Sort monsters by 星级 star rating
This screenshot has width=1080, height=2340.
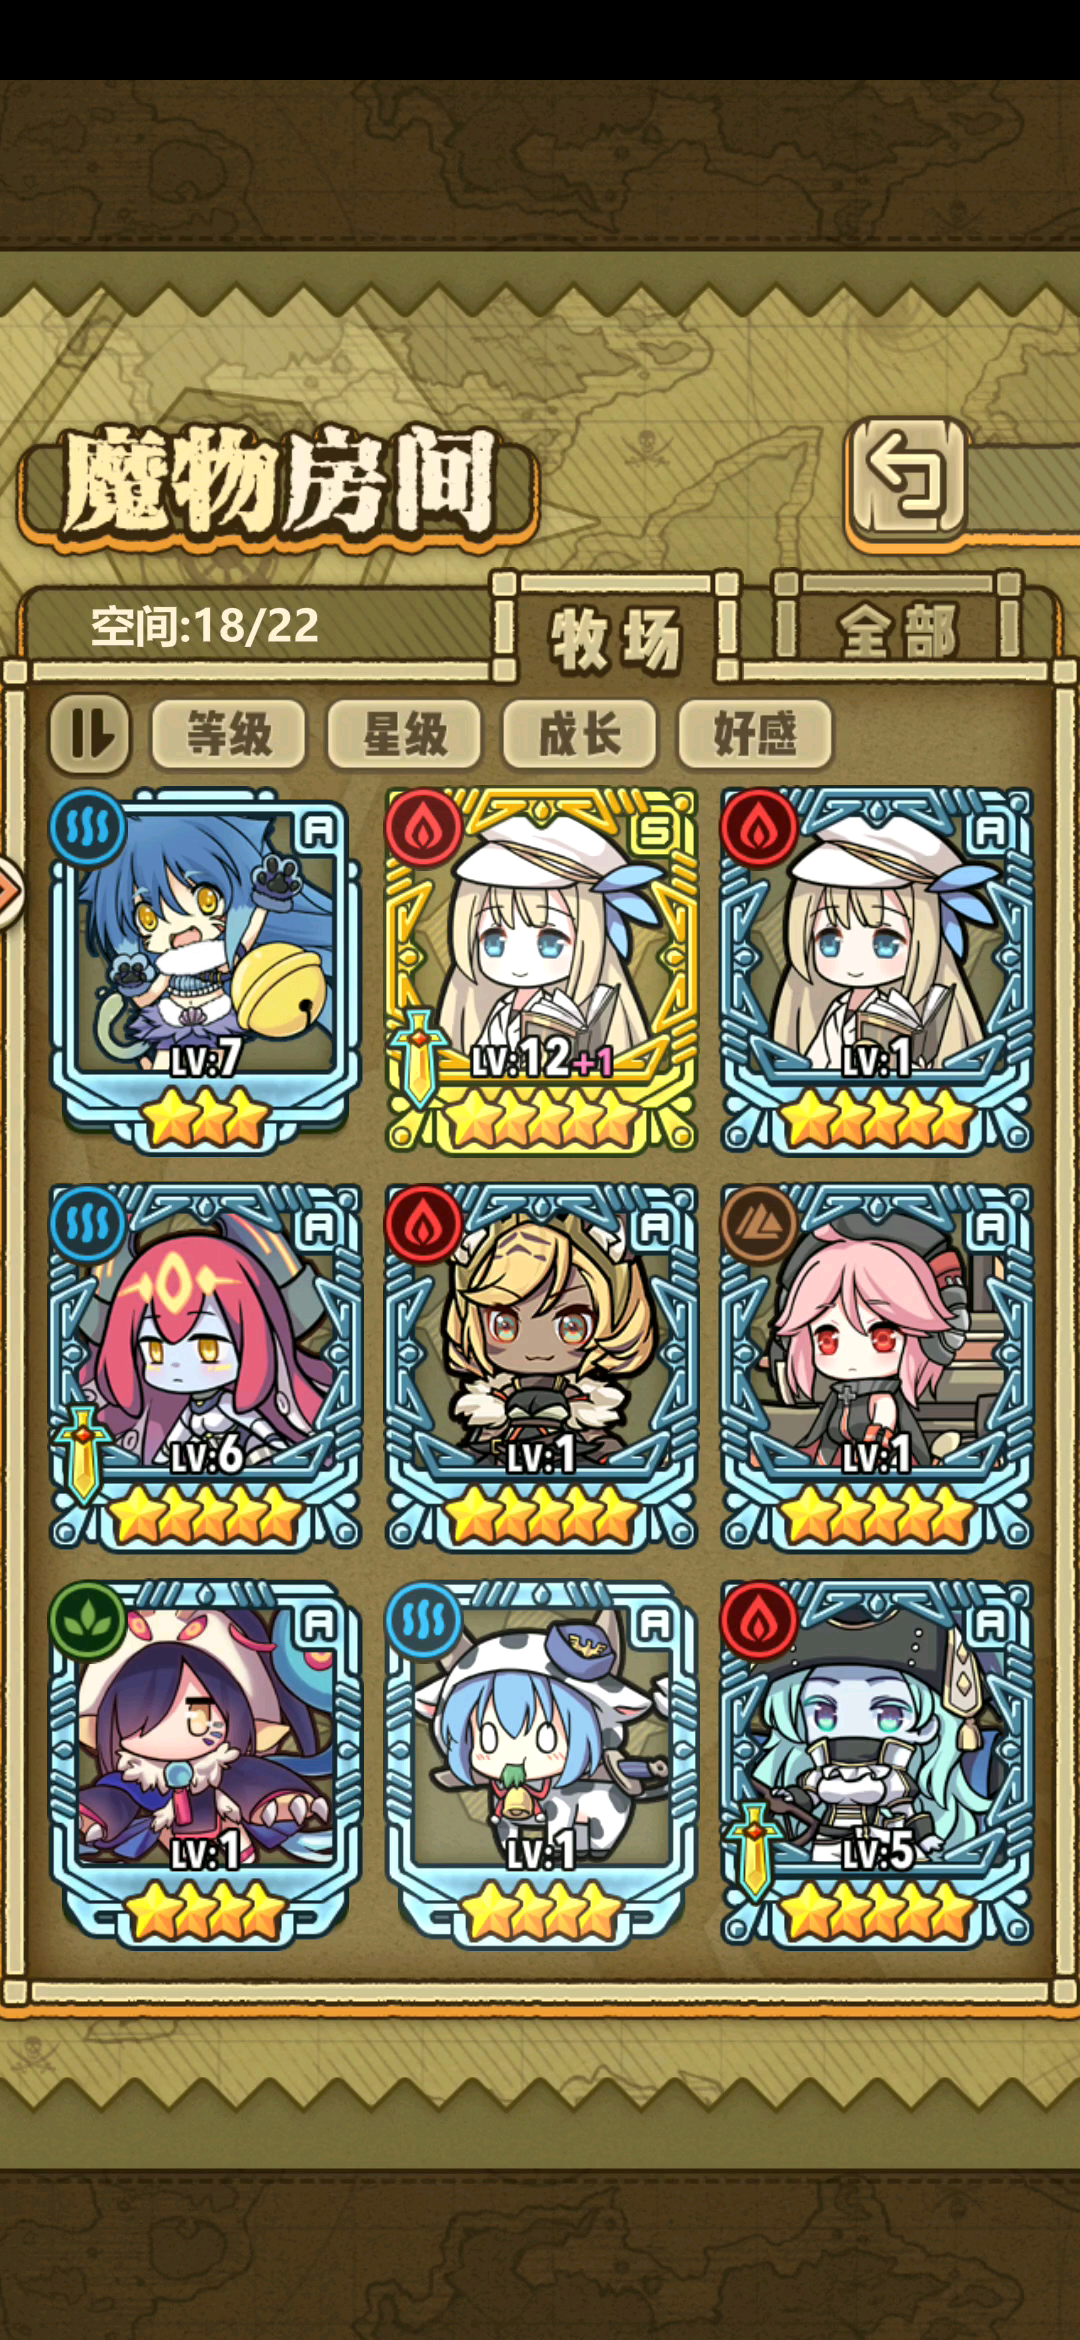coord(404,734)
